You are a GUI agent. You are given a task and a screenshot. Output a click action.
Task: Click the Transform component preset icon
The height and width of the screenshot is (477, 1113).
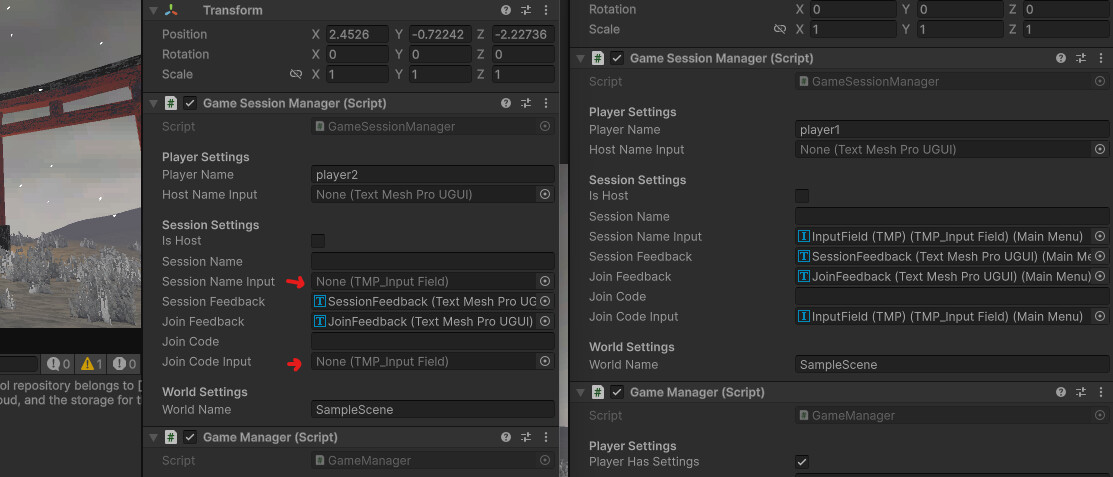526,10
